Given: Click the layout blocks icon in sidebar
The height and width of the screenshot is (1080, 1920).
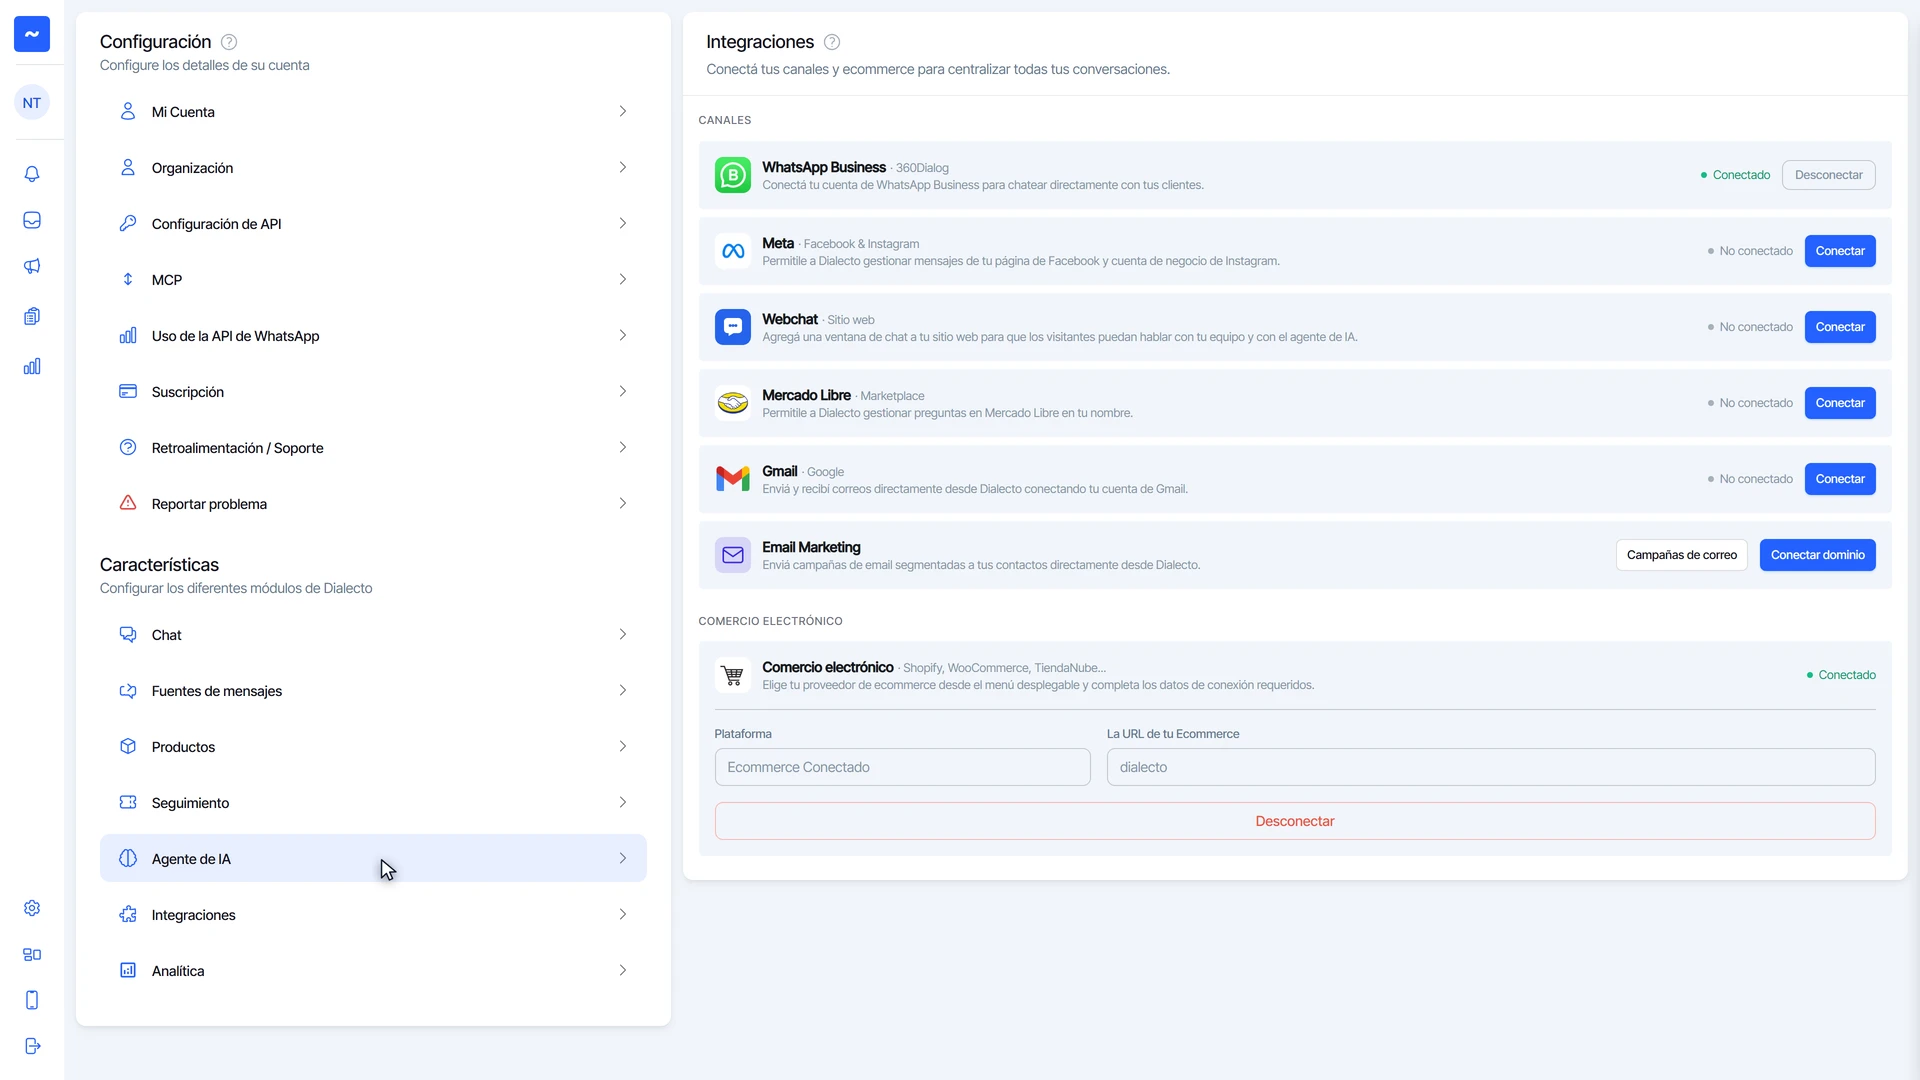Looking at the screenshot, I should [x=32, y=954].
